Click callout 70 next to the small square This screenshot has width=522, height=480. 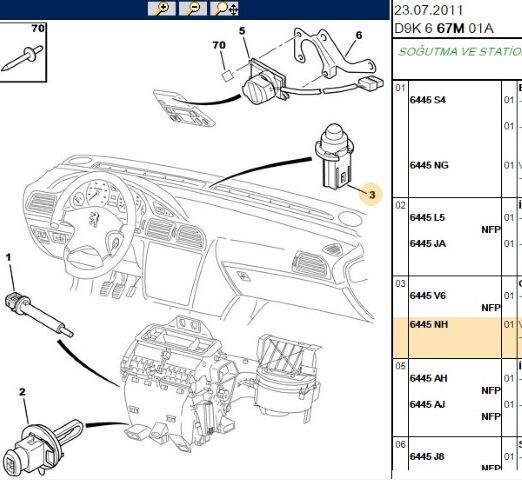[x=219, y=45]
